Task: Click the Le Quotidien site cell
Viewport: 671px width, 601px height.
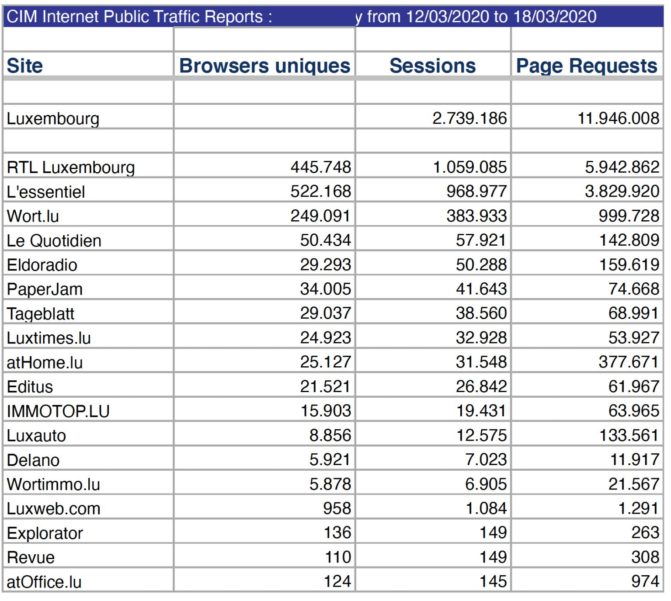Action: tap(53, 240)
